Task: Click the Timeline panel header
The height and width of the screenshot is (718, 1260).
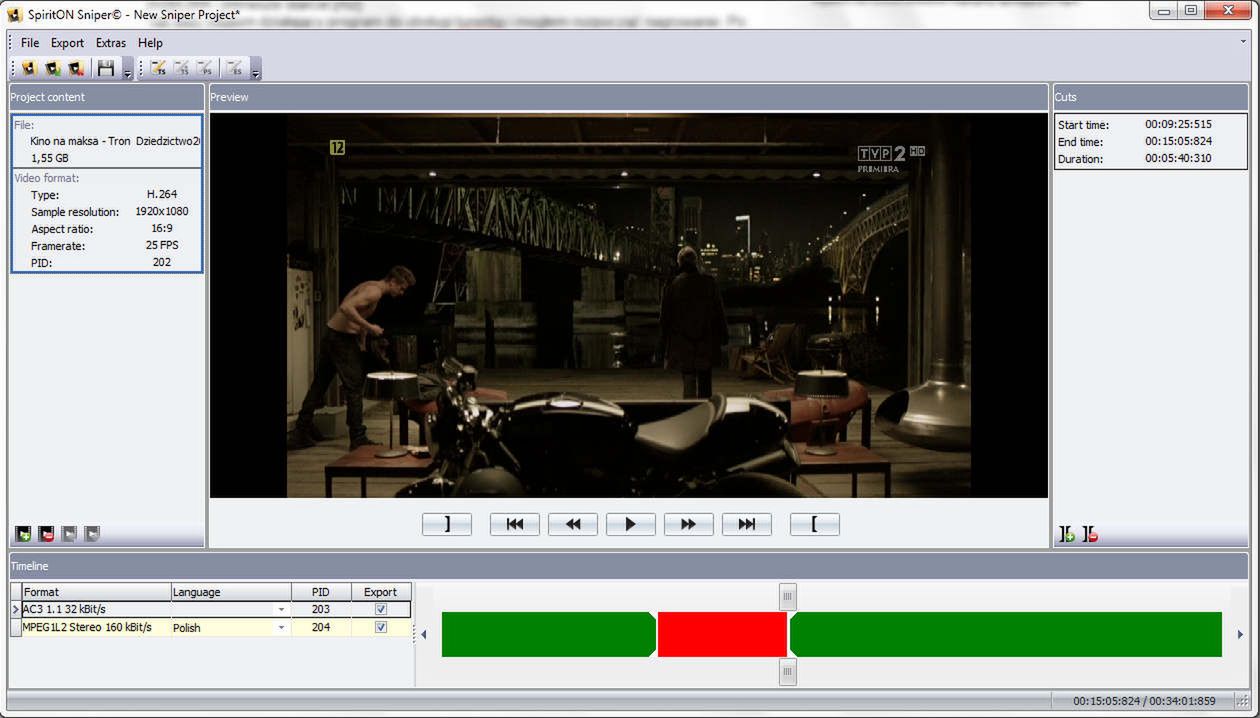Action: (x=628, y=566)
